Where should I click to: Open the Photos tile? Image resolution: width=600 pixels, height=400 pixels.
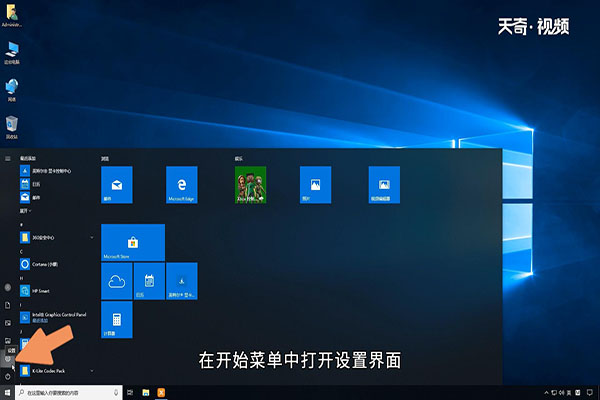tap(315, 184)
